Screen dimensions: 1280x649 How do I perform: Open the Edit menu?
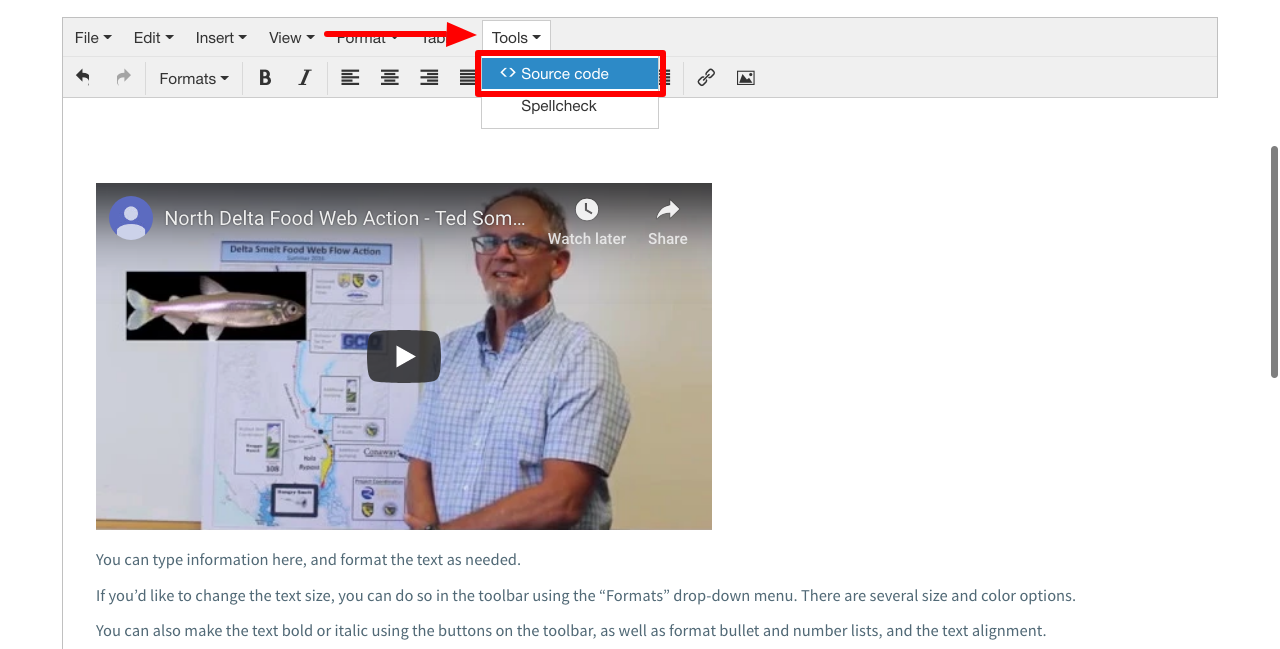[x=153, y=38]
